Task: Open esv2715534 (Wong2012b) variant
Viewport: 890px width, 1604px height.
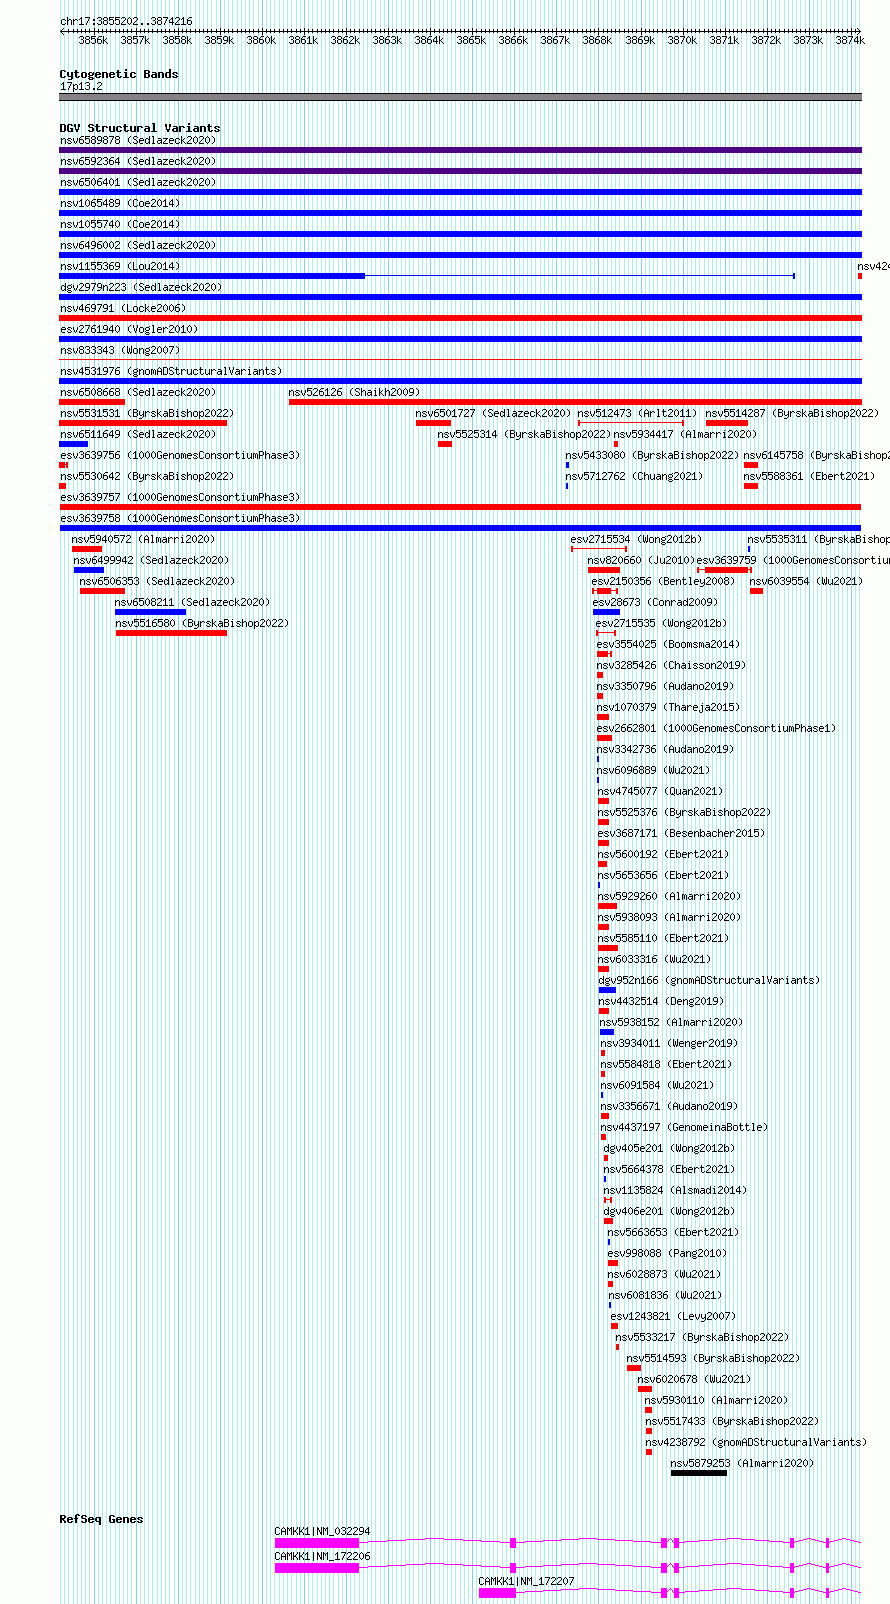Action: [636, 539]
